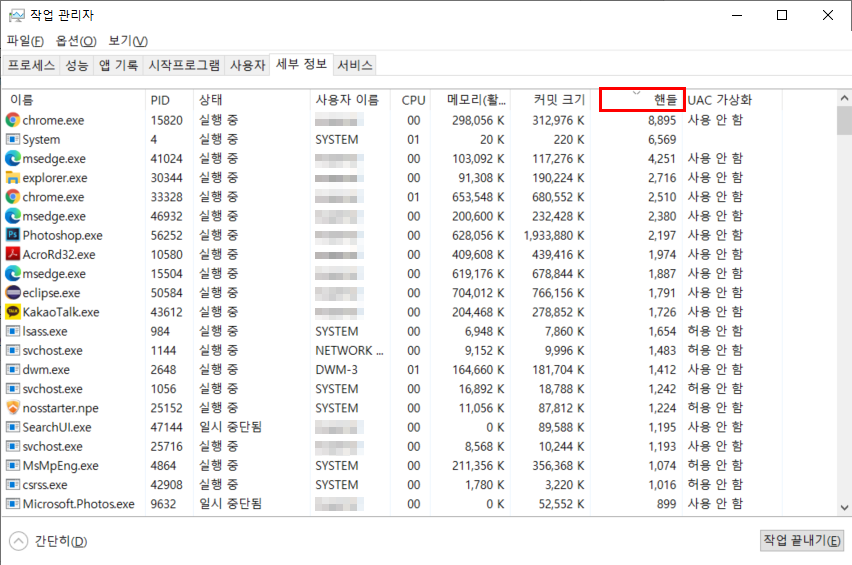Click the eclipse.exe icon
This screenshot has width=852, height=565.
pyautogui.click(x=13, y=293)
